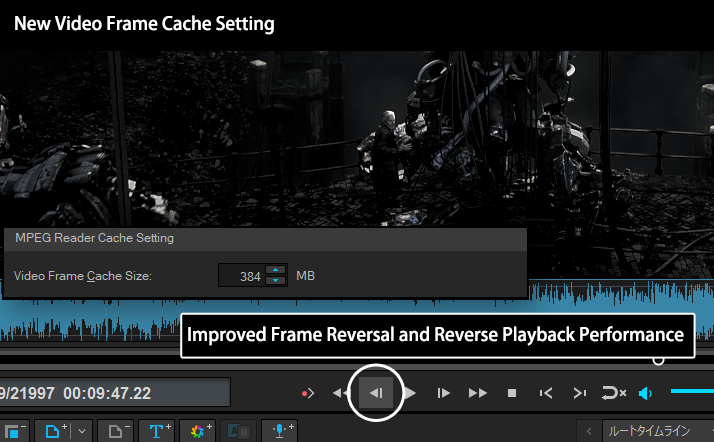Click the rewind button
Screen dimensions: 714x442
point(340,393)
